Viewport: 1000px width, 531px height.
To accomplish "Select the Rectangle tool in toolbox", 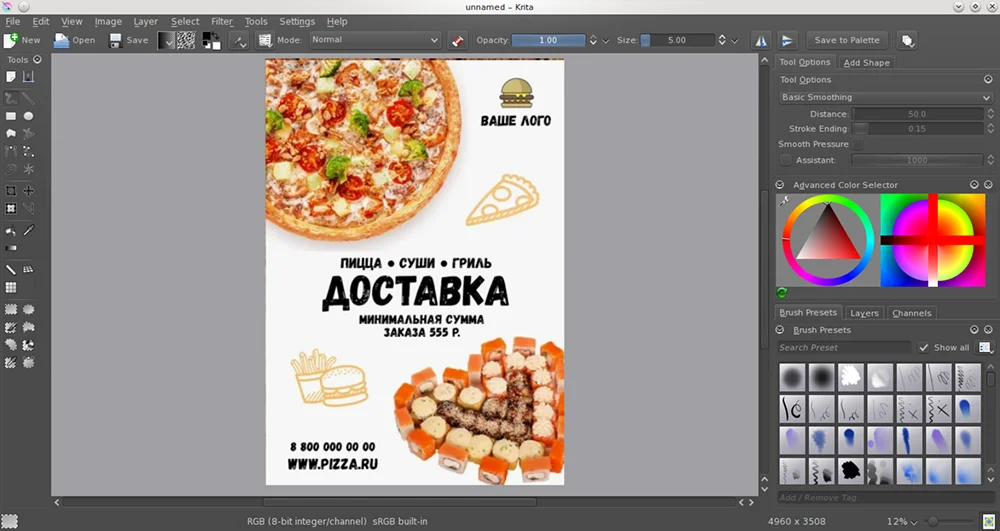I will [x=11, y=116].
